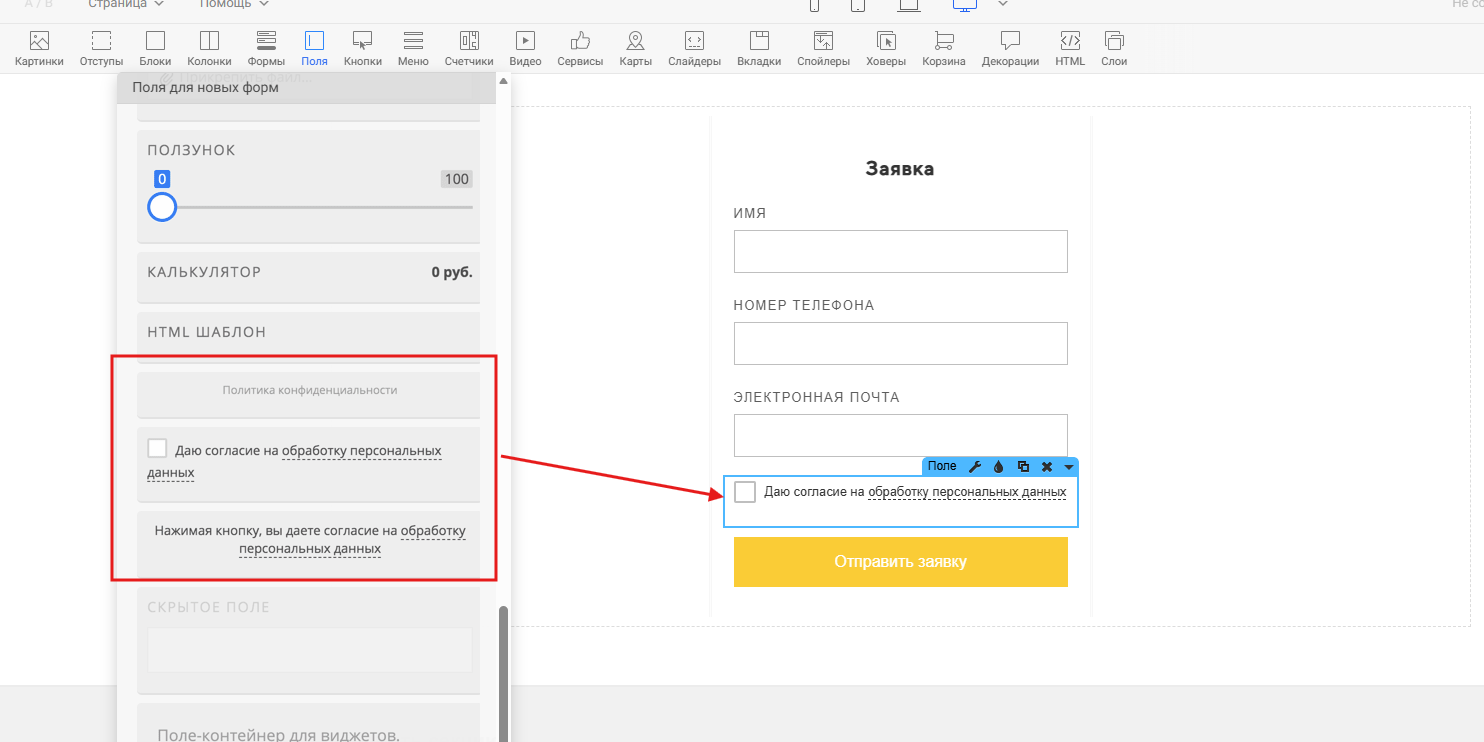Duplicate the selected field with copy icon
The width and height of the screenshot is (1484, 742).
[1023, 467]
